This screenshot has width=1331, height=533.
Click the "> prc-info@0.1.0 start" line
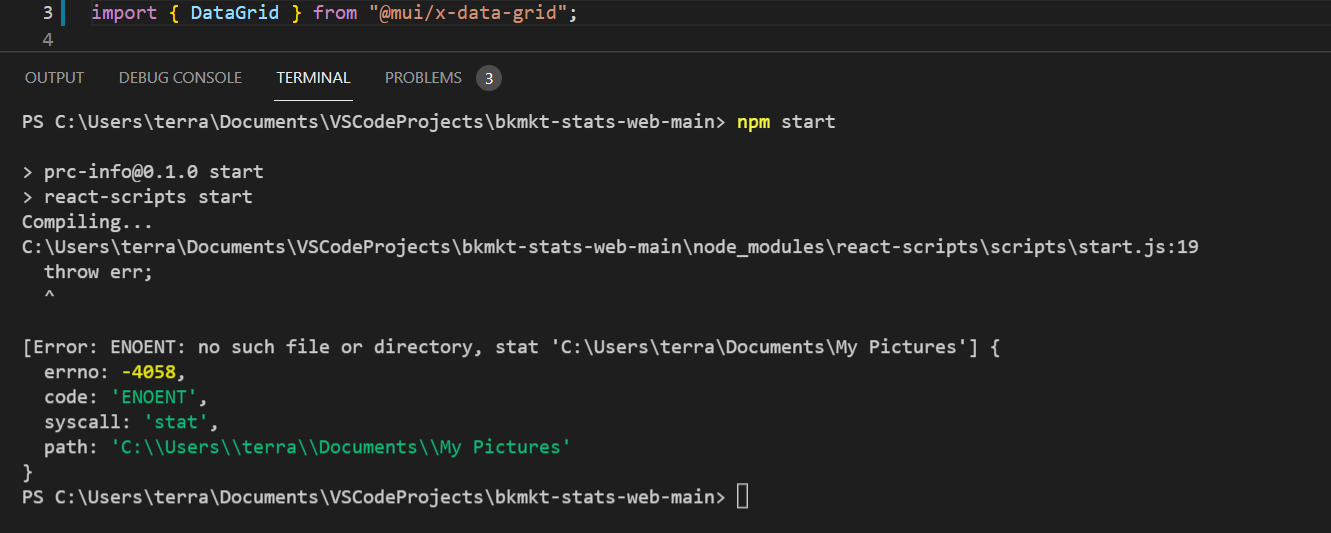click(x=143, y=172)
